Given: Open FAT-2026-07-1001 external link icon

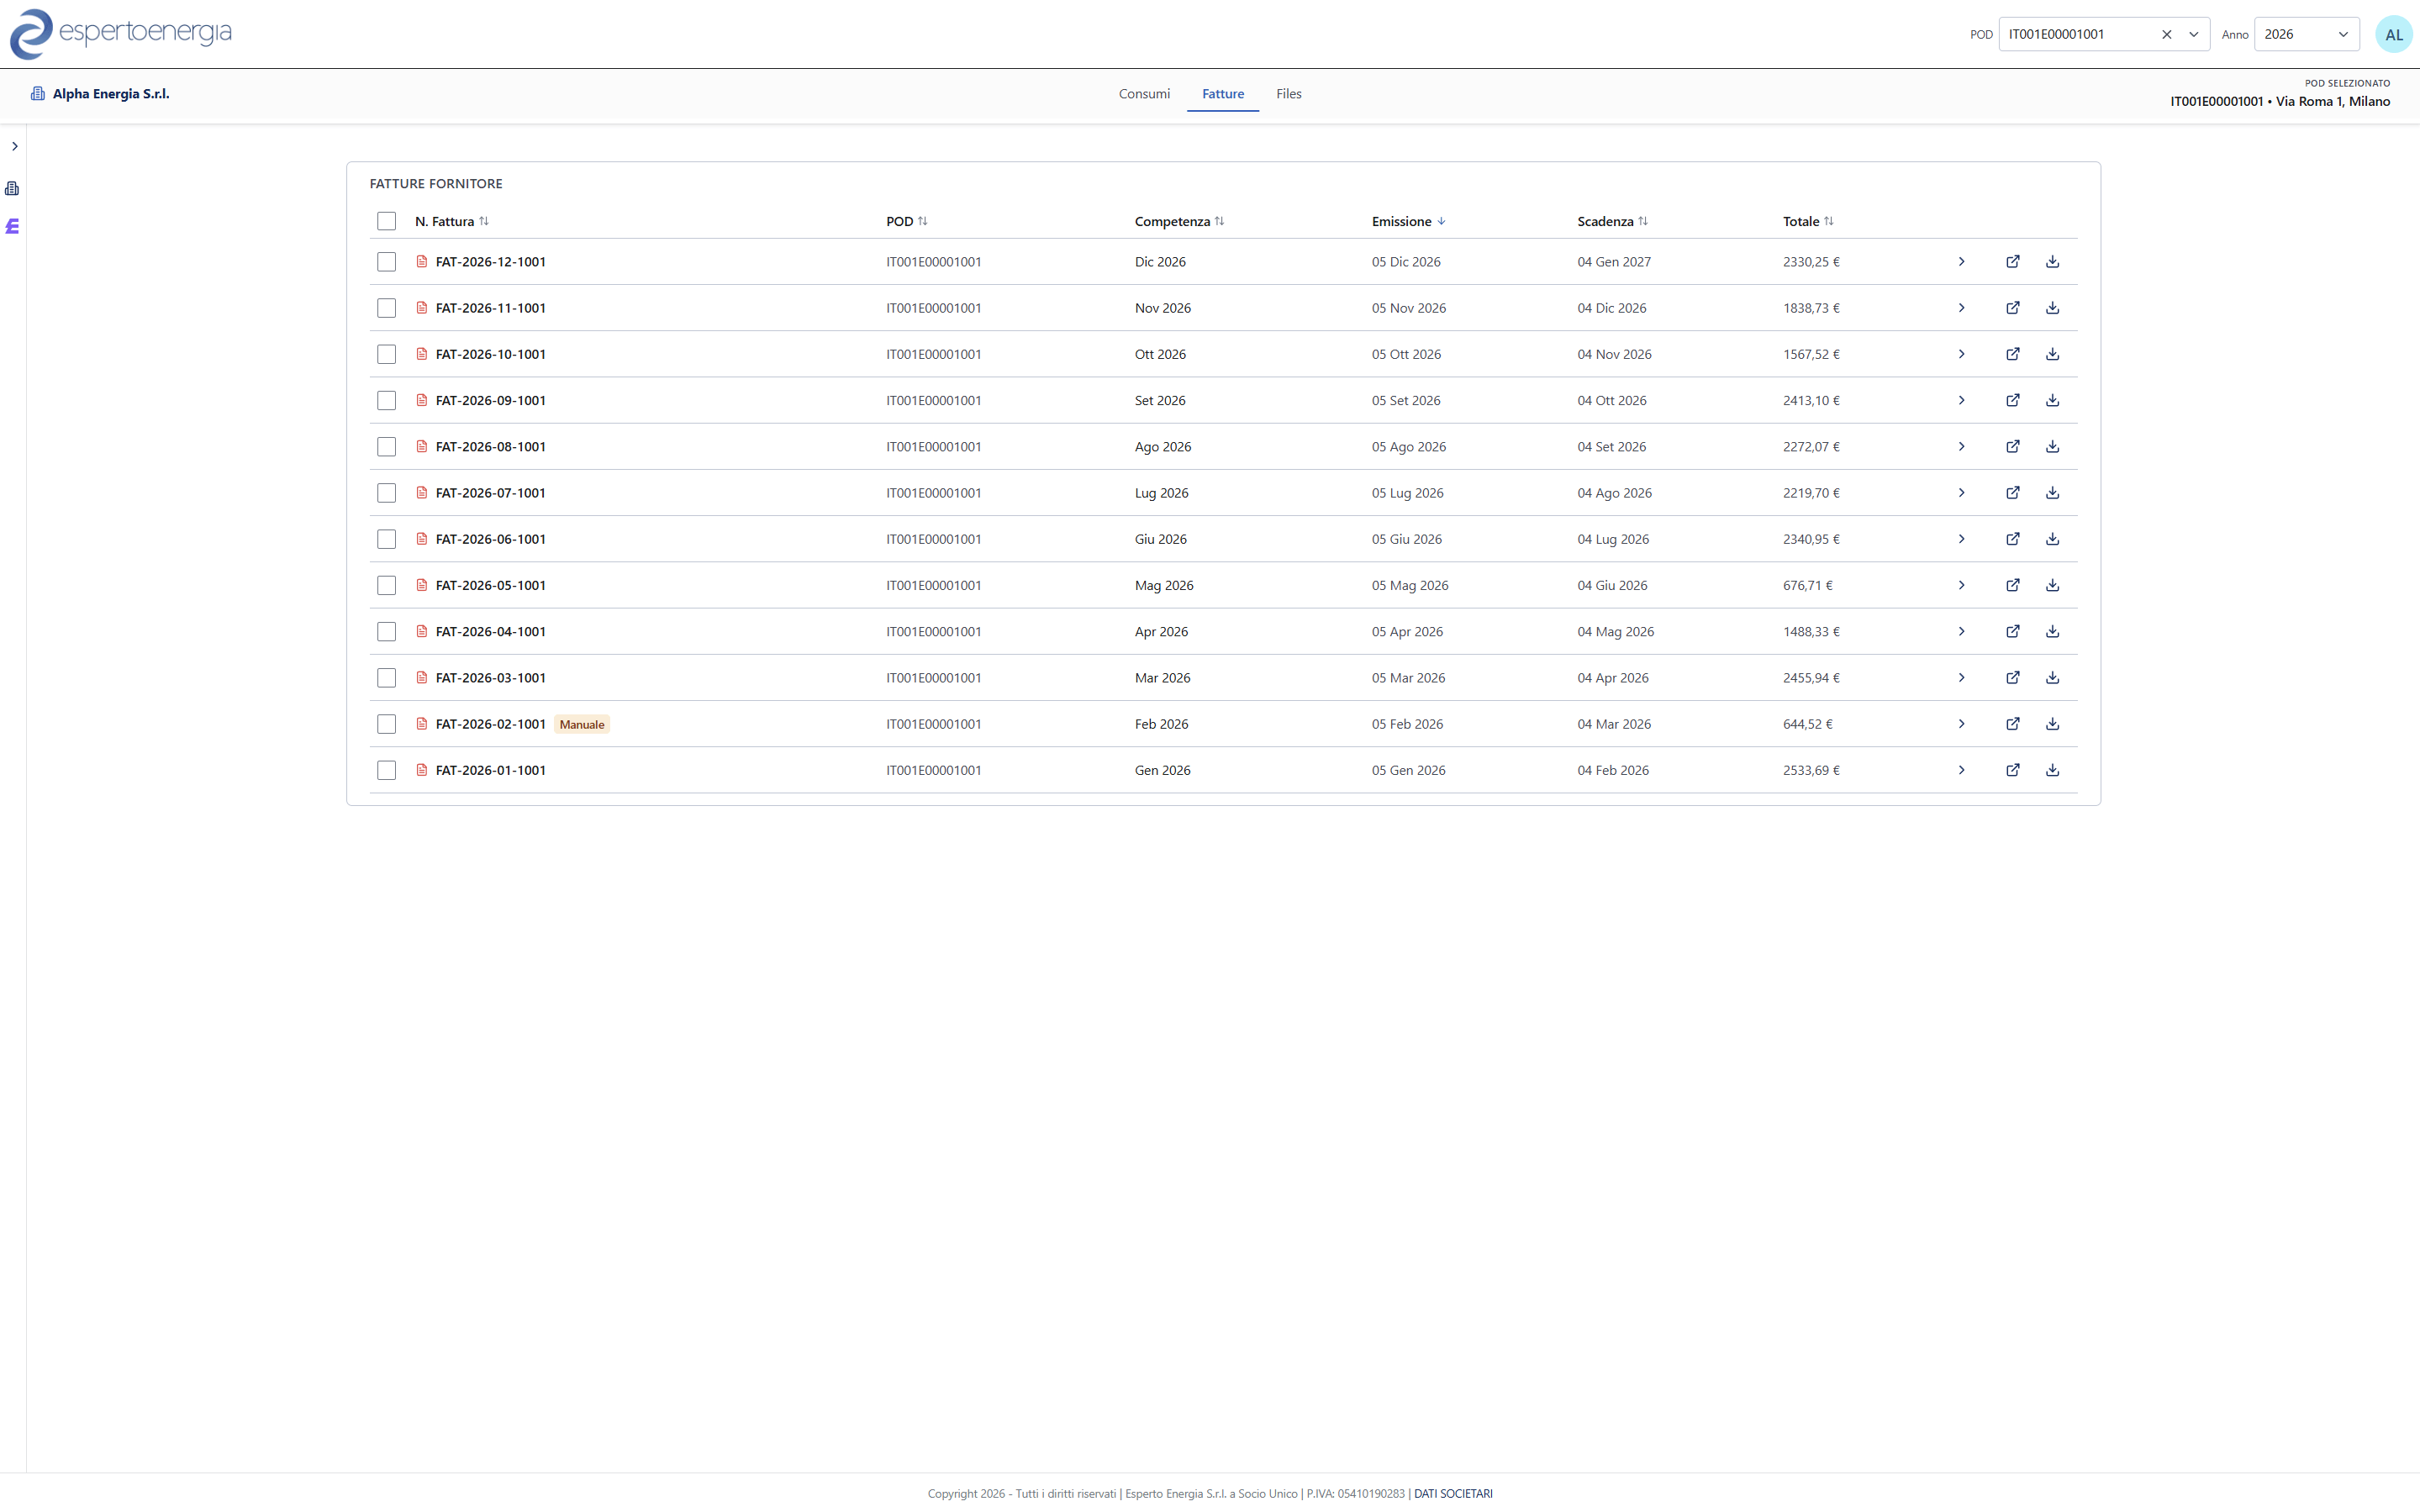Looking at the screenshot, I should (2013, 493).
